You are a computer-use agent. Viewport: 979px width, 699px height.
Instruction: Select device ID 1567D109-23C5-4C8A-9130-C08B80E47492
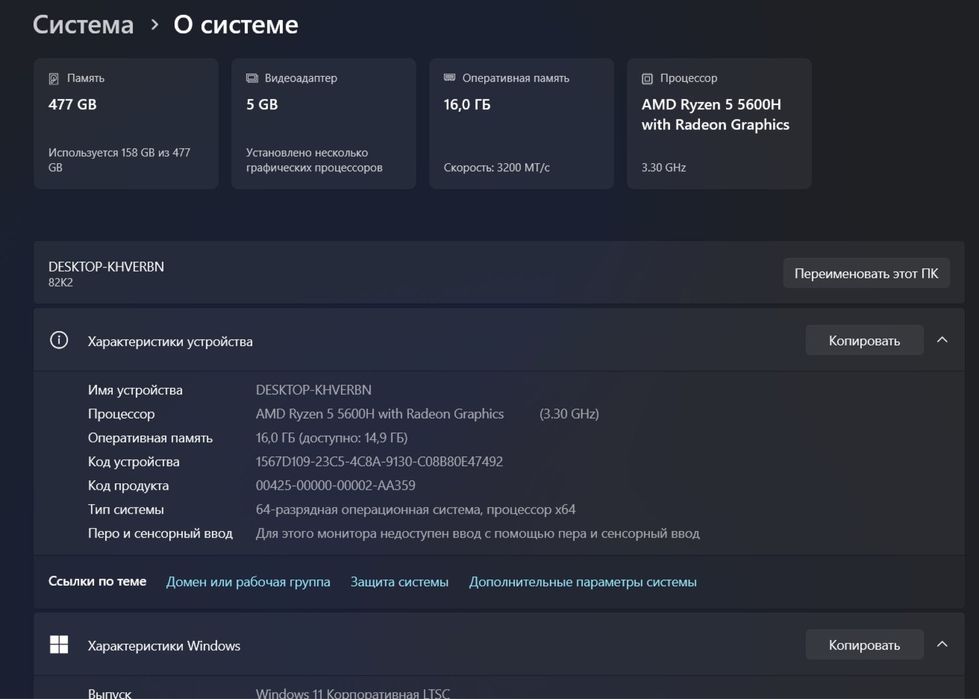(x=379, y=462)
